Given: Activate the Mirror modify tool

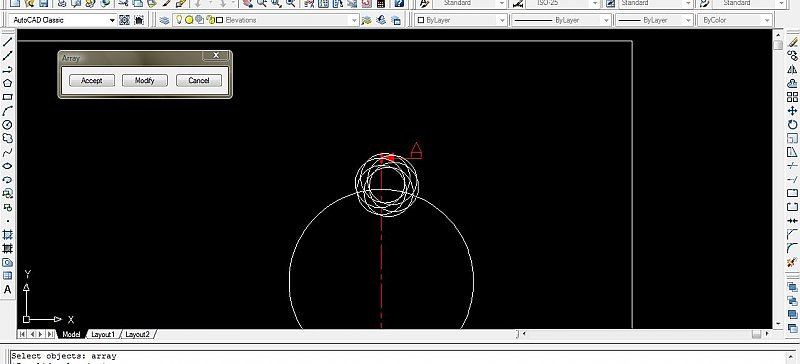Looking at the screenshot, I should coord(792,69).
